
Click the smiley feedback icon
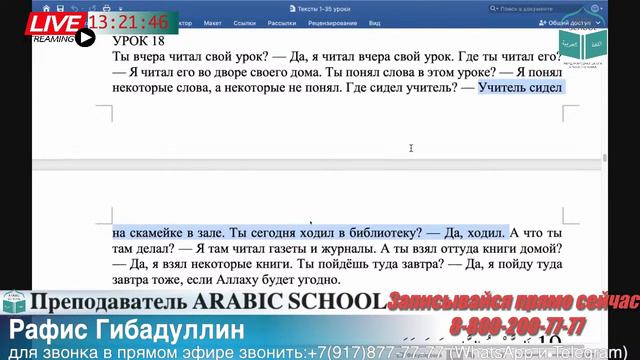click(595, 8)
